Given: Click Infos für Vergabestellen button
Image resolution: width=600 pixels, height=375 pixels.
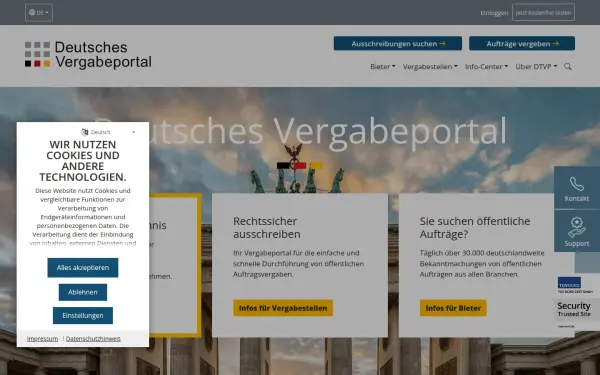Looking at the screenshot, I should (x=283, y=308).
